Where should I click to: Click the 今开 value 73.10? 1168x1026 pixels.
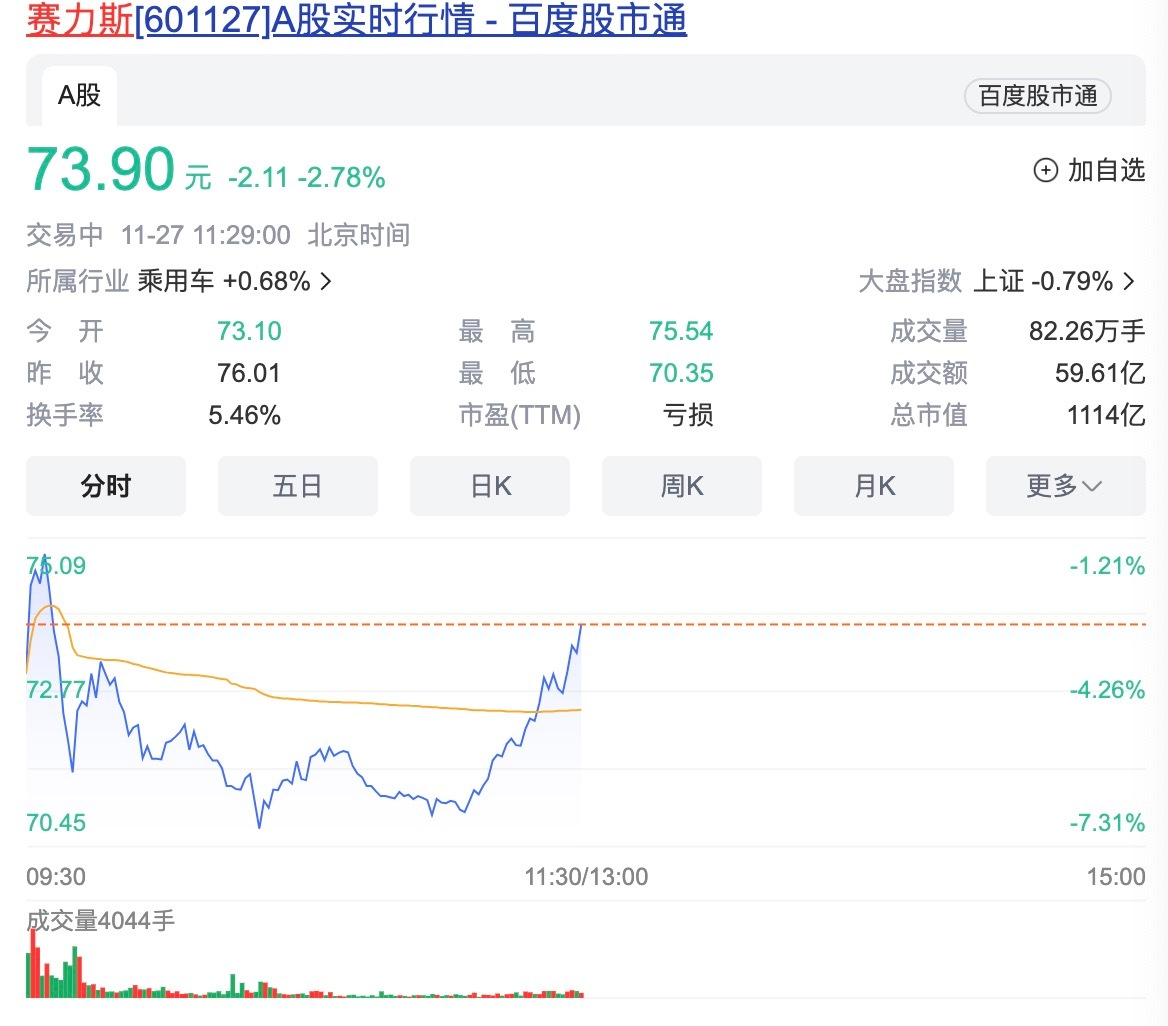click(249, 331)
